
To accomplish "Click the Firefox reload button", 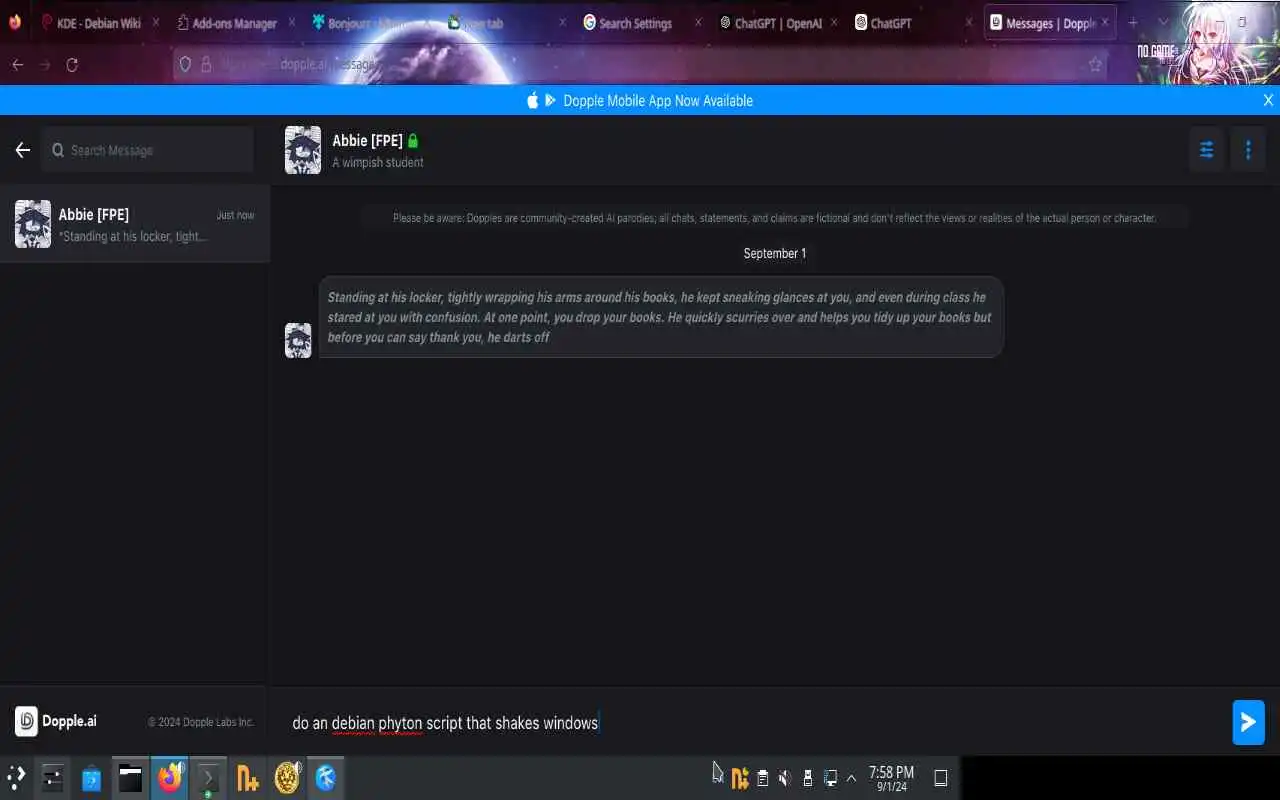I will 72,65.
